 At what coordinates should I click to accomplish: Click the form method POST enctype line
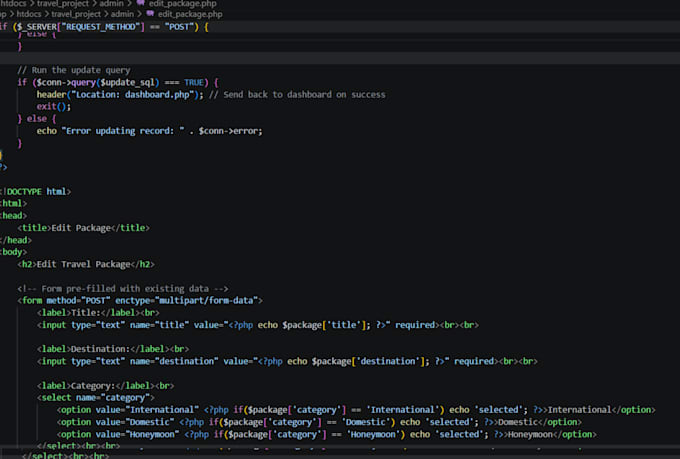(140, 301)
